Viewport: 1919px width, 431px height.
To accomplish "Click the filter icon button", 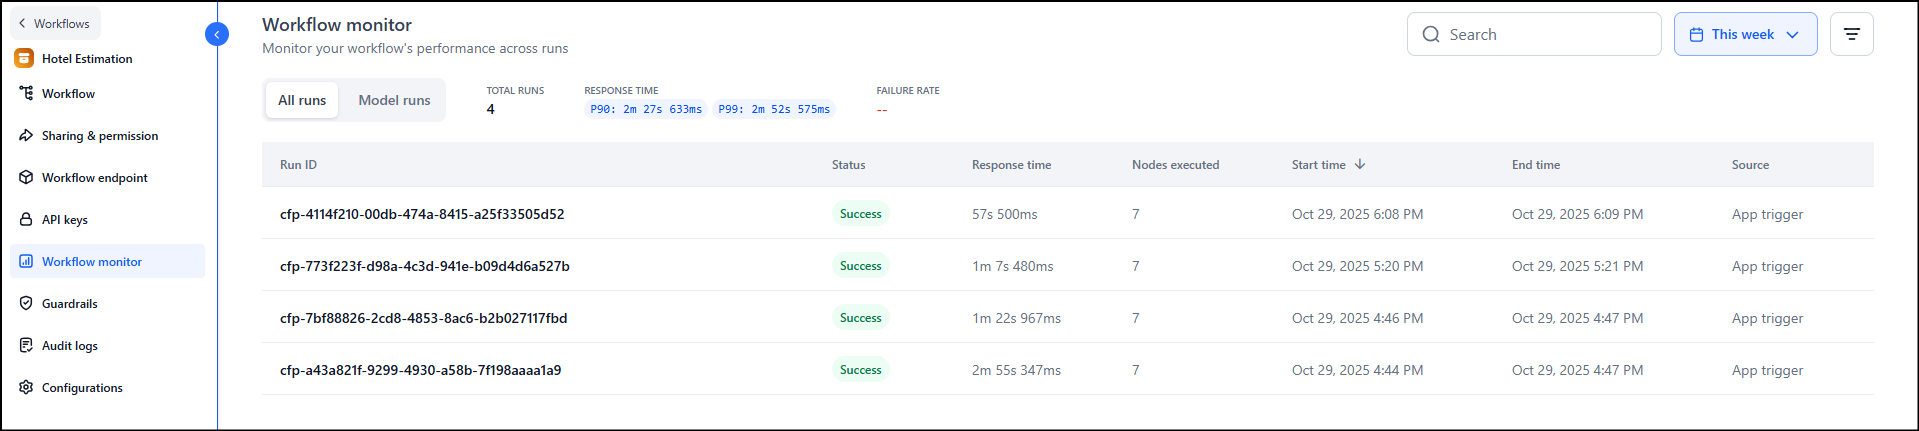I will [x=1851, y=34].
